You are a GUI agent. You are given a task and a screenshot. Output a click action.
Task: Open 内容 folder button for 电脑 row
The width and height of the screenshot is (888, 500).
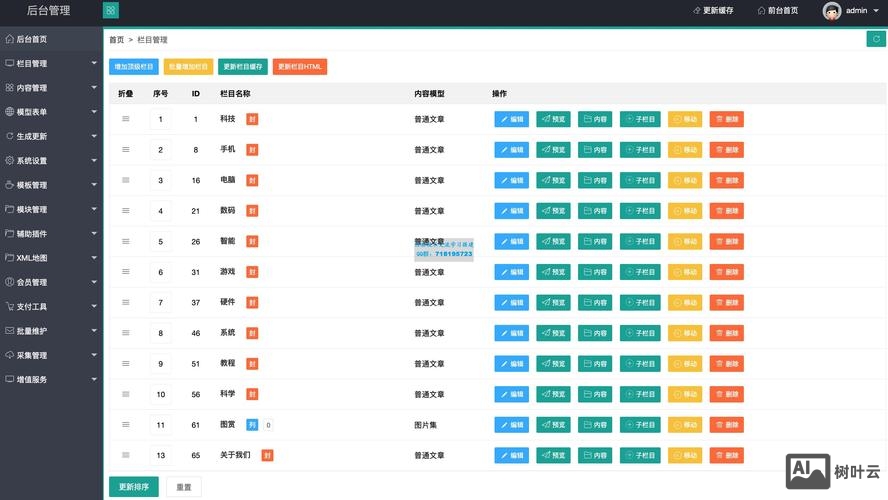(595, 181)
